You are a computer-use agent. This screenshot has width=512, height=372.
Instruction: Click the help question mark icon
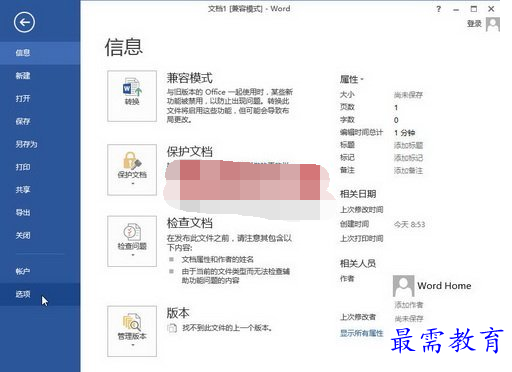tap(439, 9)
